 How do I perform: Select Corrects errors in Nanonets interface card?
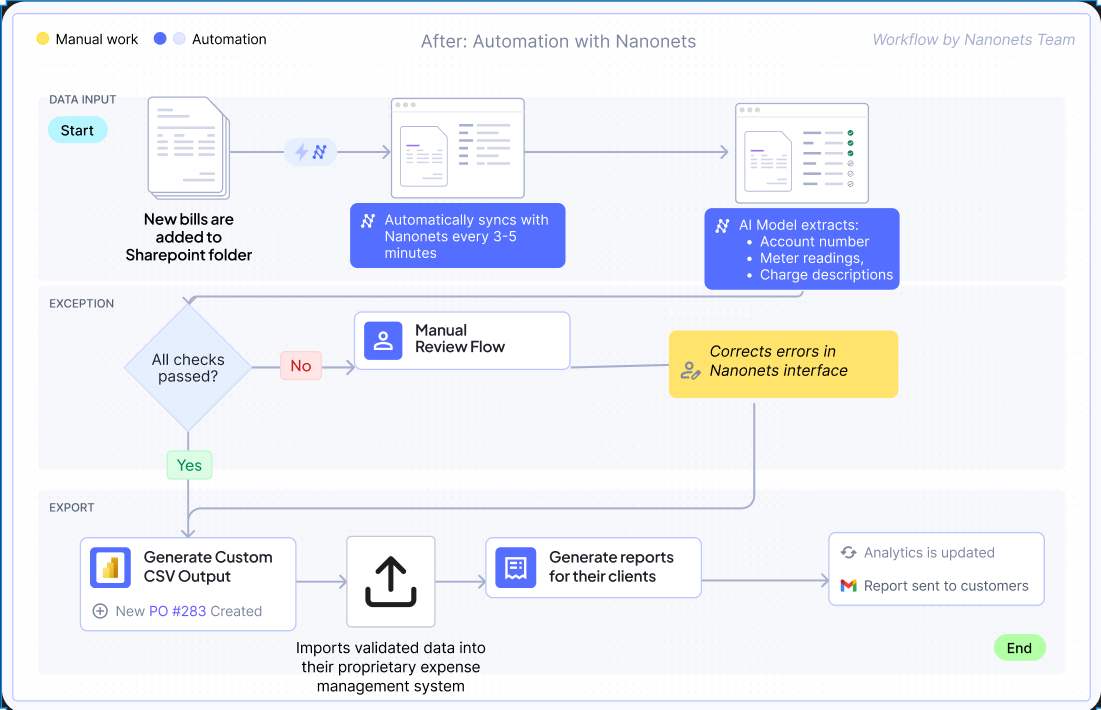pyautogui.click(x=784, y=364)
